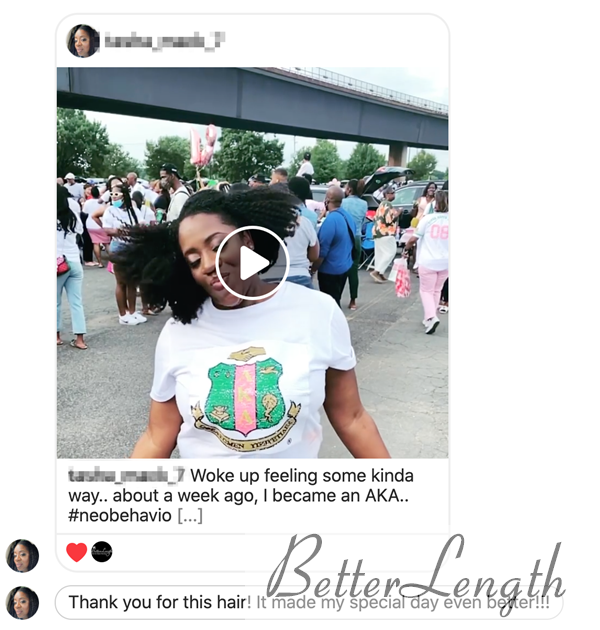Open sender avatar beside the thank-you message
Screen dimensions: 600x630
pyautogui.click(x=22, y=603)
